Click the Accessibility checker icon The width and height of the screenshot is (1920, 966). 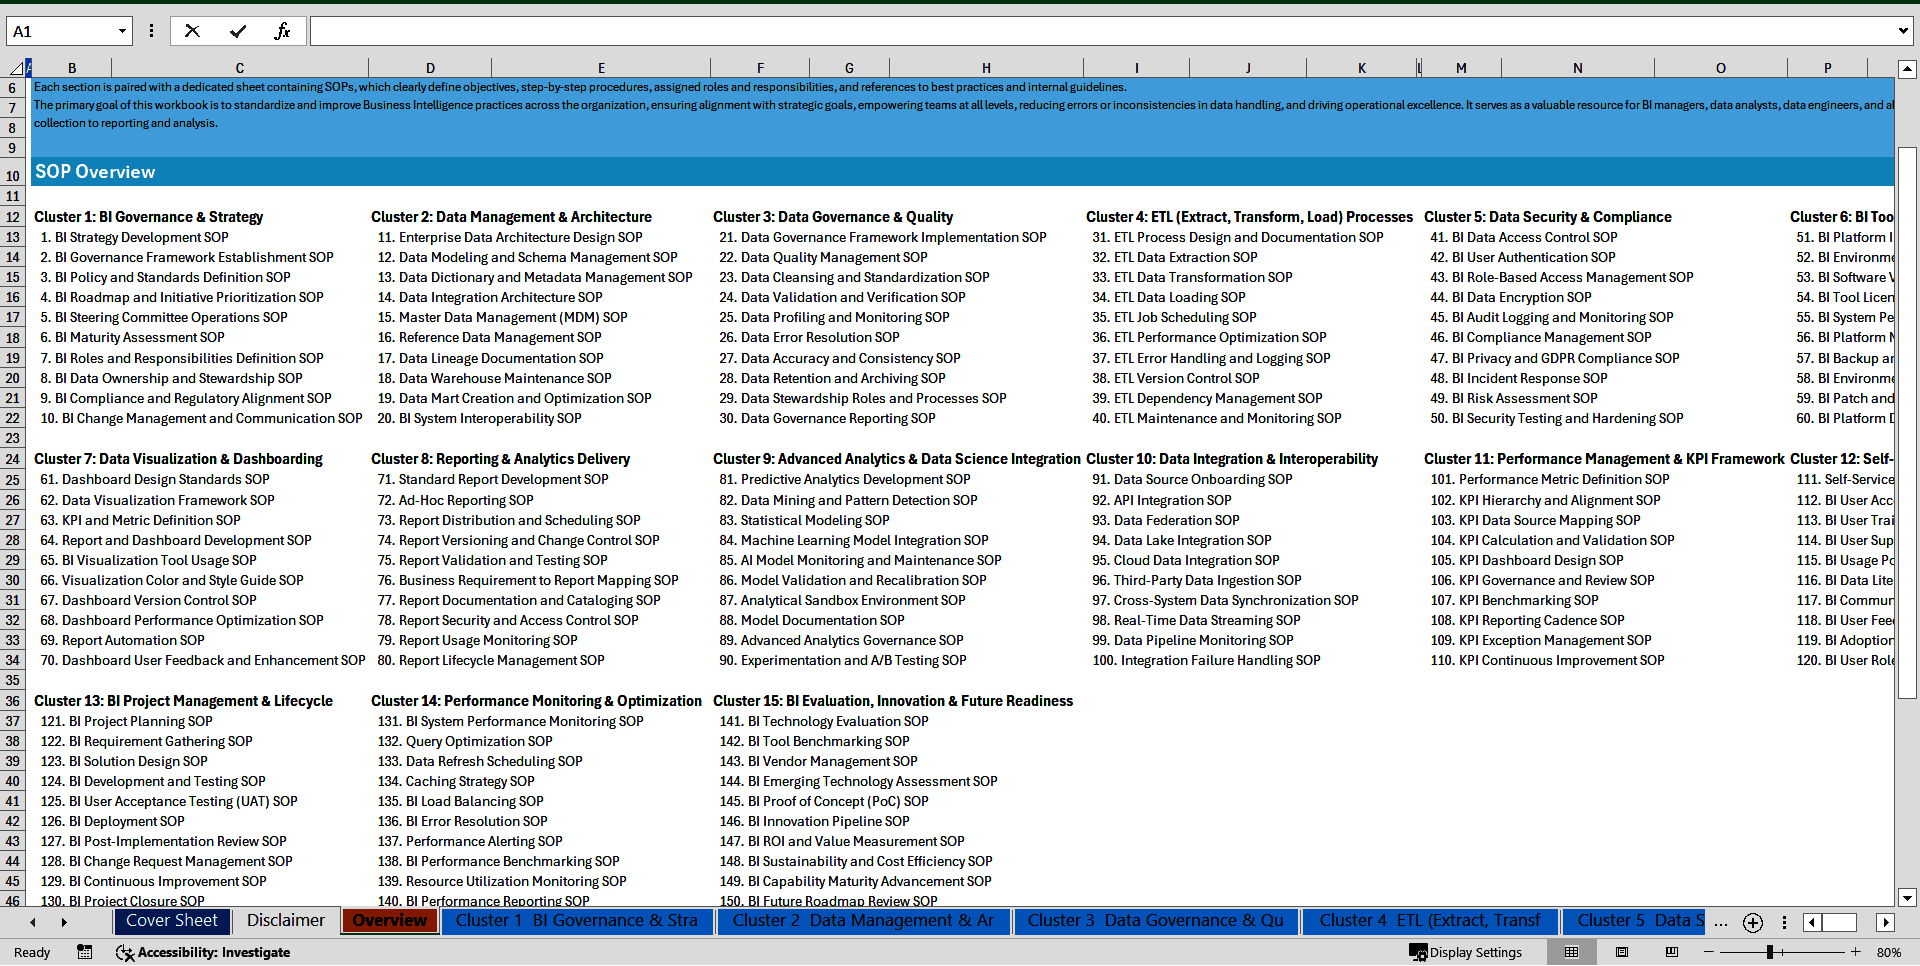pos(125,952)
